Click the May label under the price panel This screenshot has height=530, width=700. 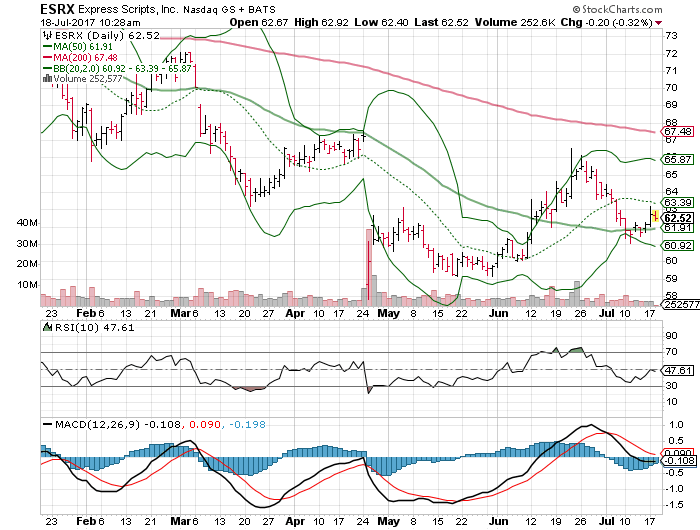pyautogui.click(x=388, y=313)
